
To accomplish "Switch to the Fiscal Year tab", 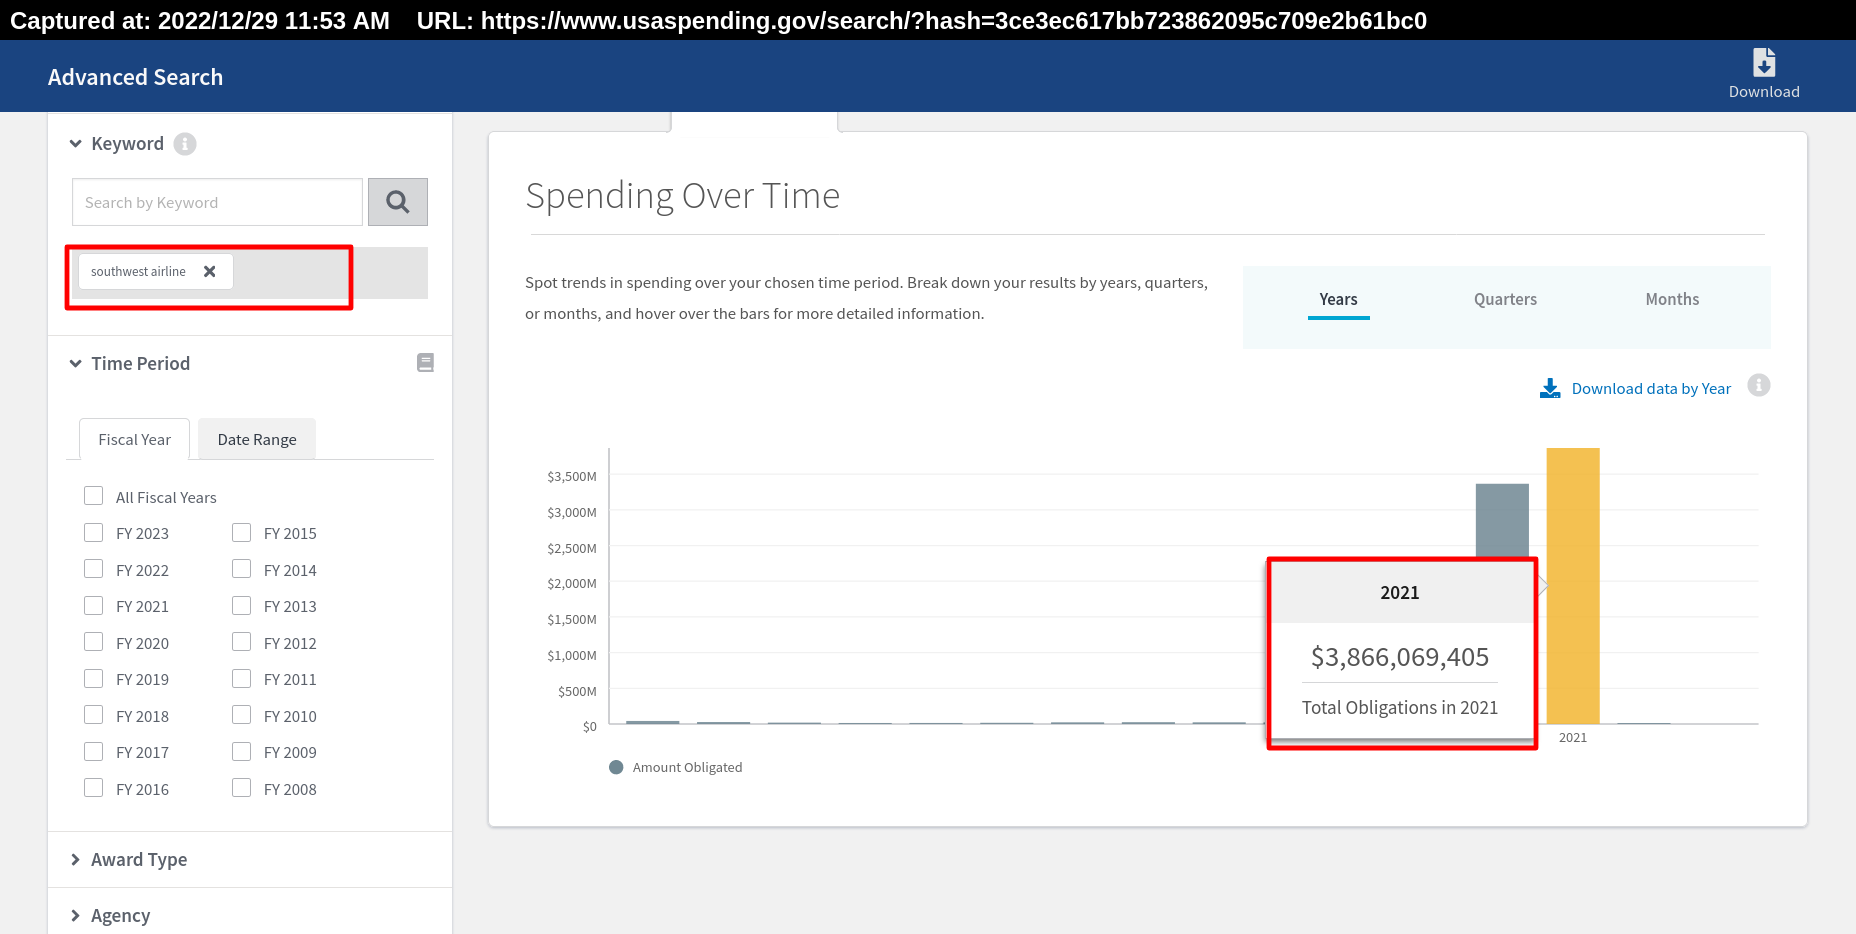I will coord(135,440).
